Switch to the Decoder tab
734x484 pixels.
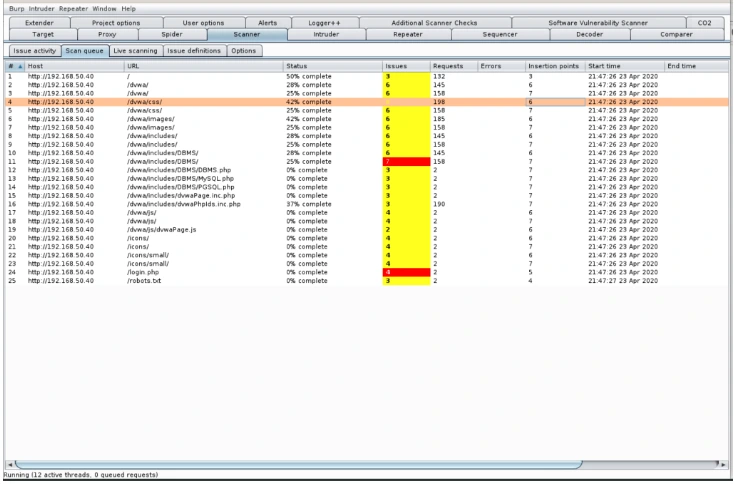click(x=590, y=34)
